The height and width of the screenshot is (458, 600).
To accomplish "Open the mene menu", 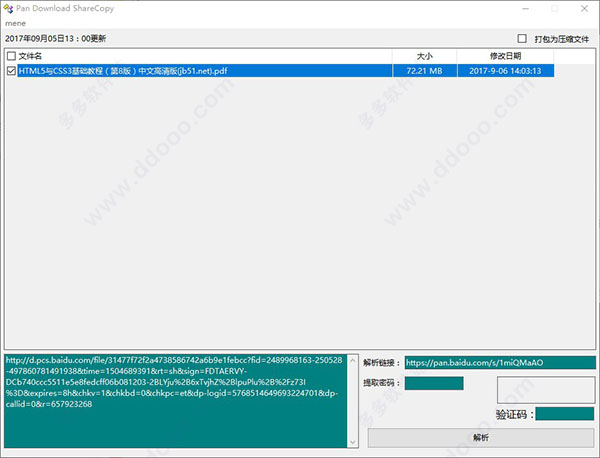I will (x=15, y=23).
